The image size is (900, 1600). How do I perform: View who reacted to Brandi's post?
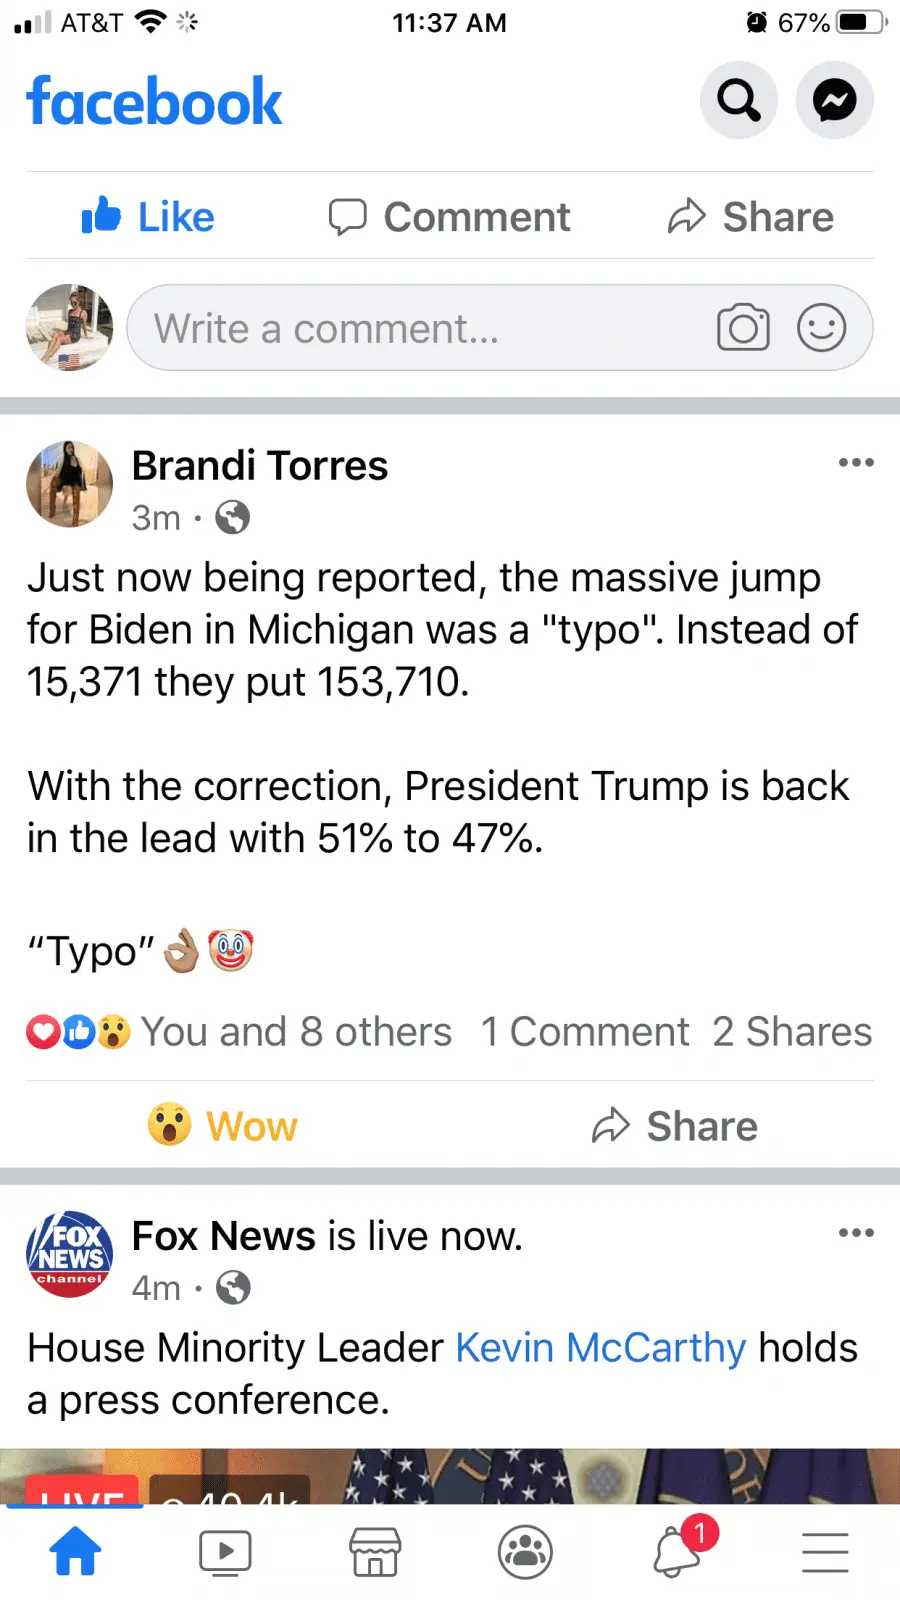pyautogui.click(x=240, y=1032)
